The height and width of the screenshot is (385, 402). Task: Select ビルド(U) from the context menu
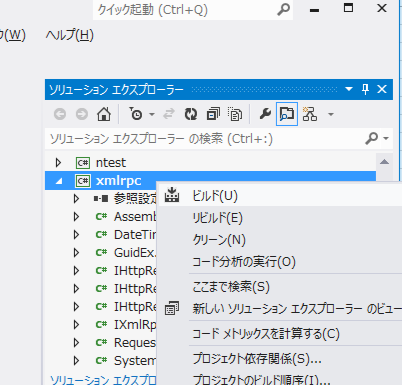(x=215, y=196)
